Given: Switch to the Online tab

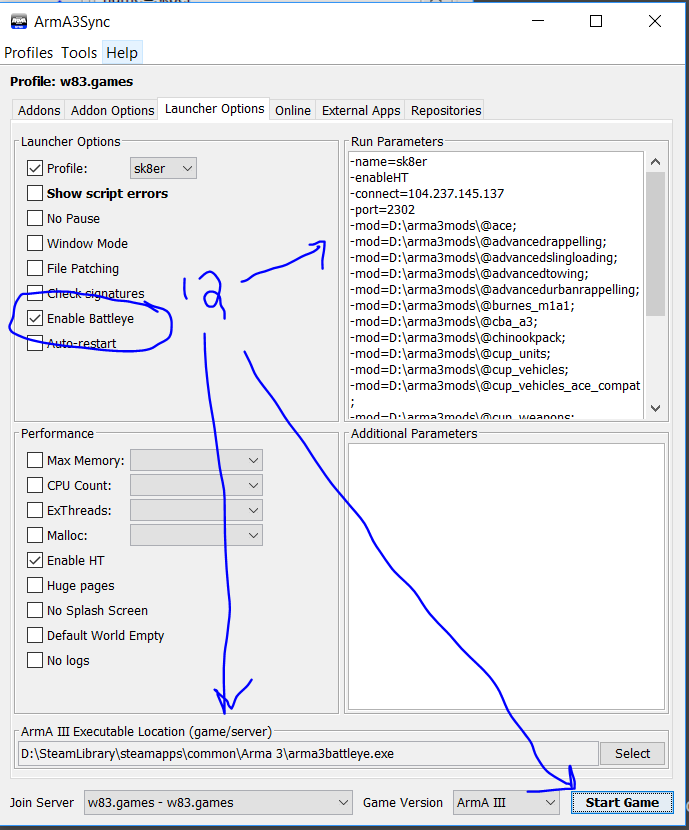Looking at the screenshot, I should (293, 110).
